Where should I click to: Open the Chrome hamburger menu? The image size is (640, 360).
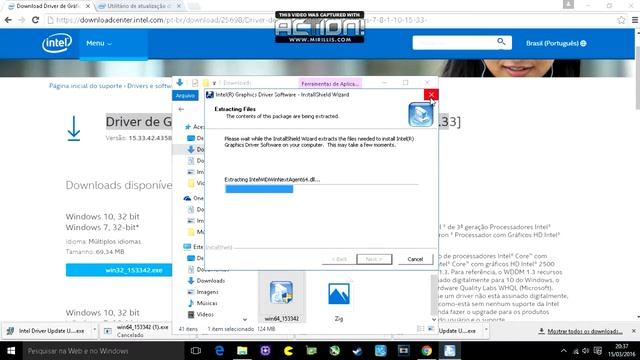[635, 20]
